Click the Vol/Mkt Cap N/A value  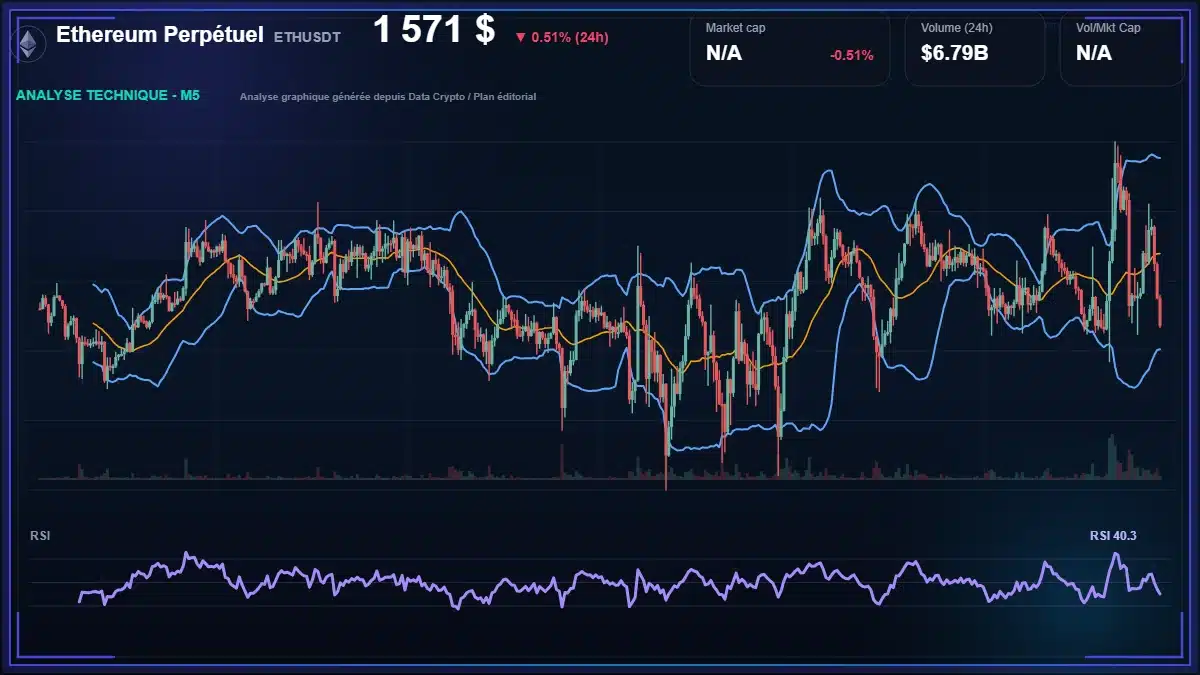1094,54
